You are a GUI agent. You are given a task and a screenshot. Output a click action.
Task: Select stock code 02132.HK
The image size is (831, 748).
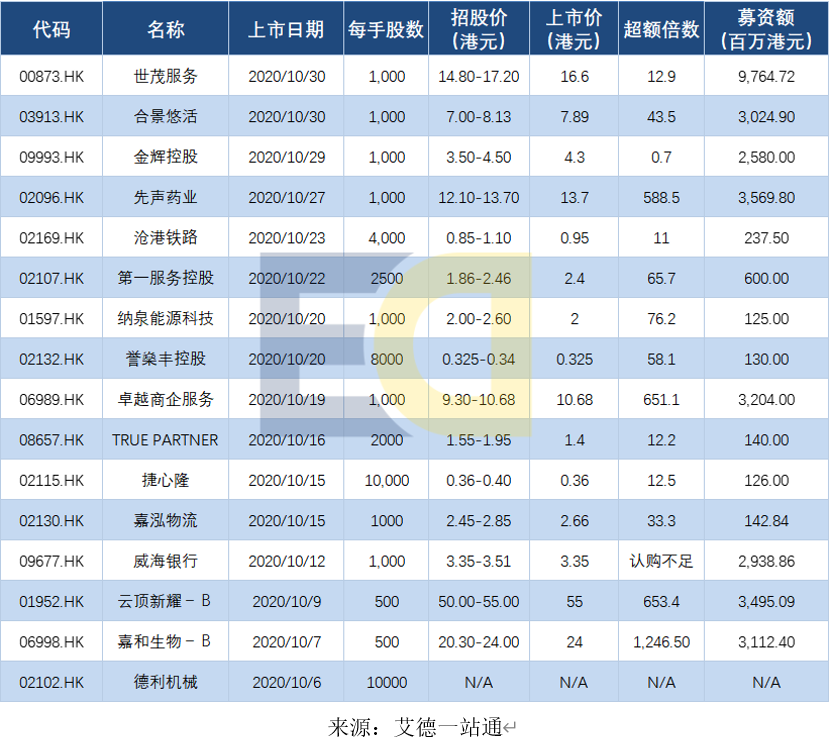(x=51, y=359)
